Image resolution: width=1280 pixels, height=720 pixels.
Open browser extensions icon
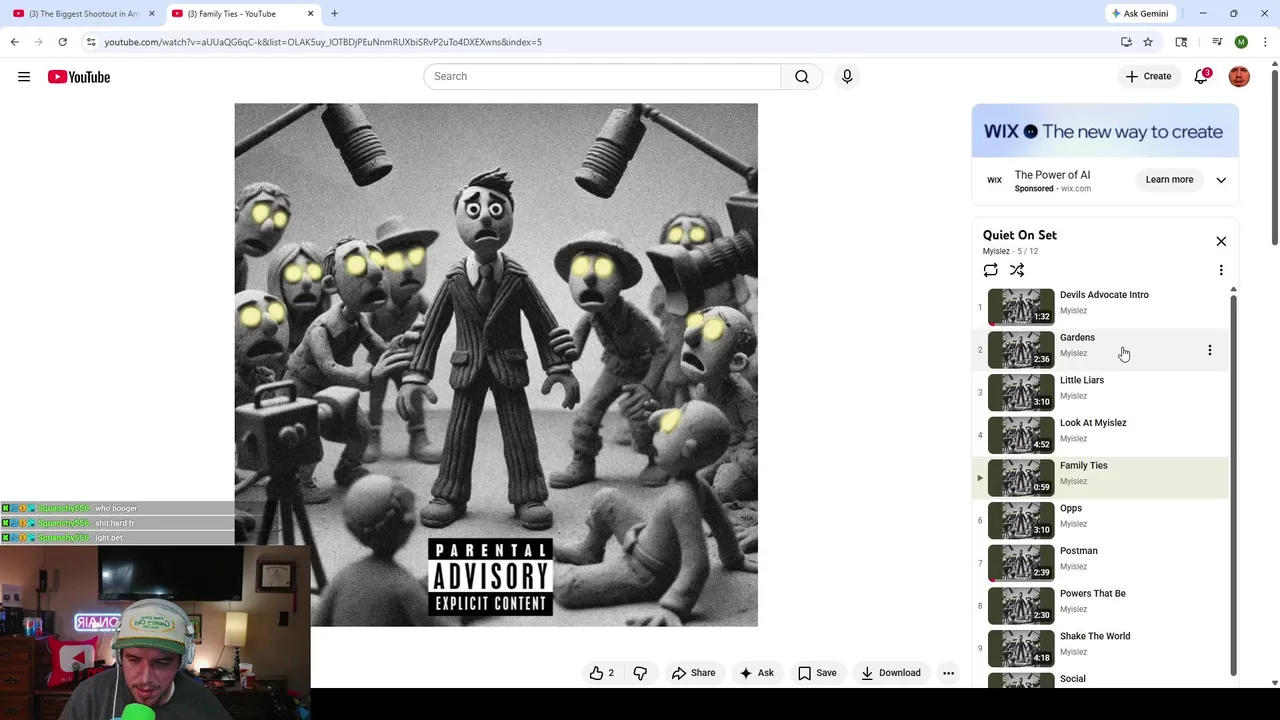[1181, 42]
